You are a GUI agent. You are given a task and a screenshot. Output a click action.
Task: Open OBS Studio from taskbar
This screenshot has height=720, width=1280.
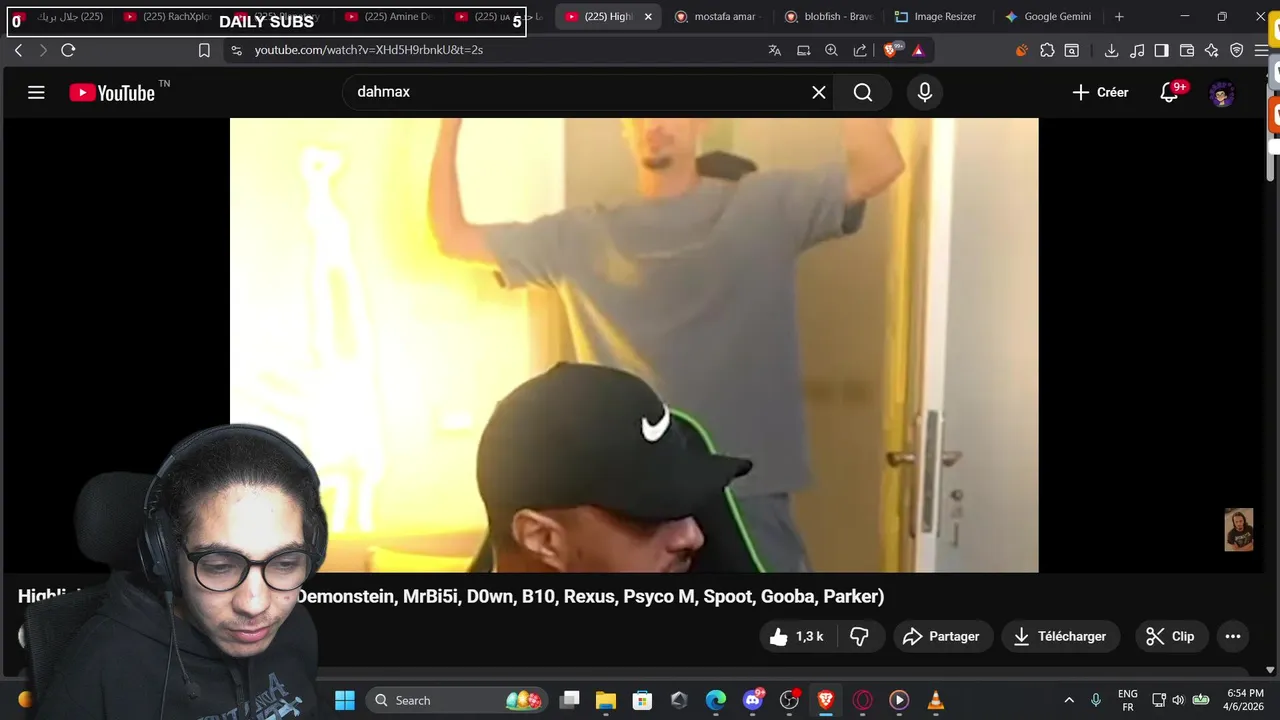click(x=789, y=700)
